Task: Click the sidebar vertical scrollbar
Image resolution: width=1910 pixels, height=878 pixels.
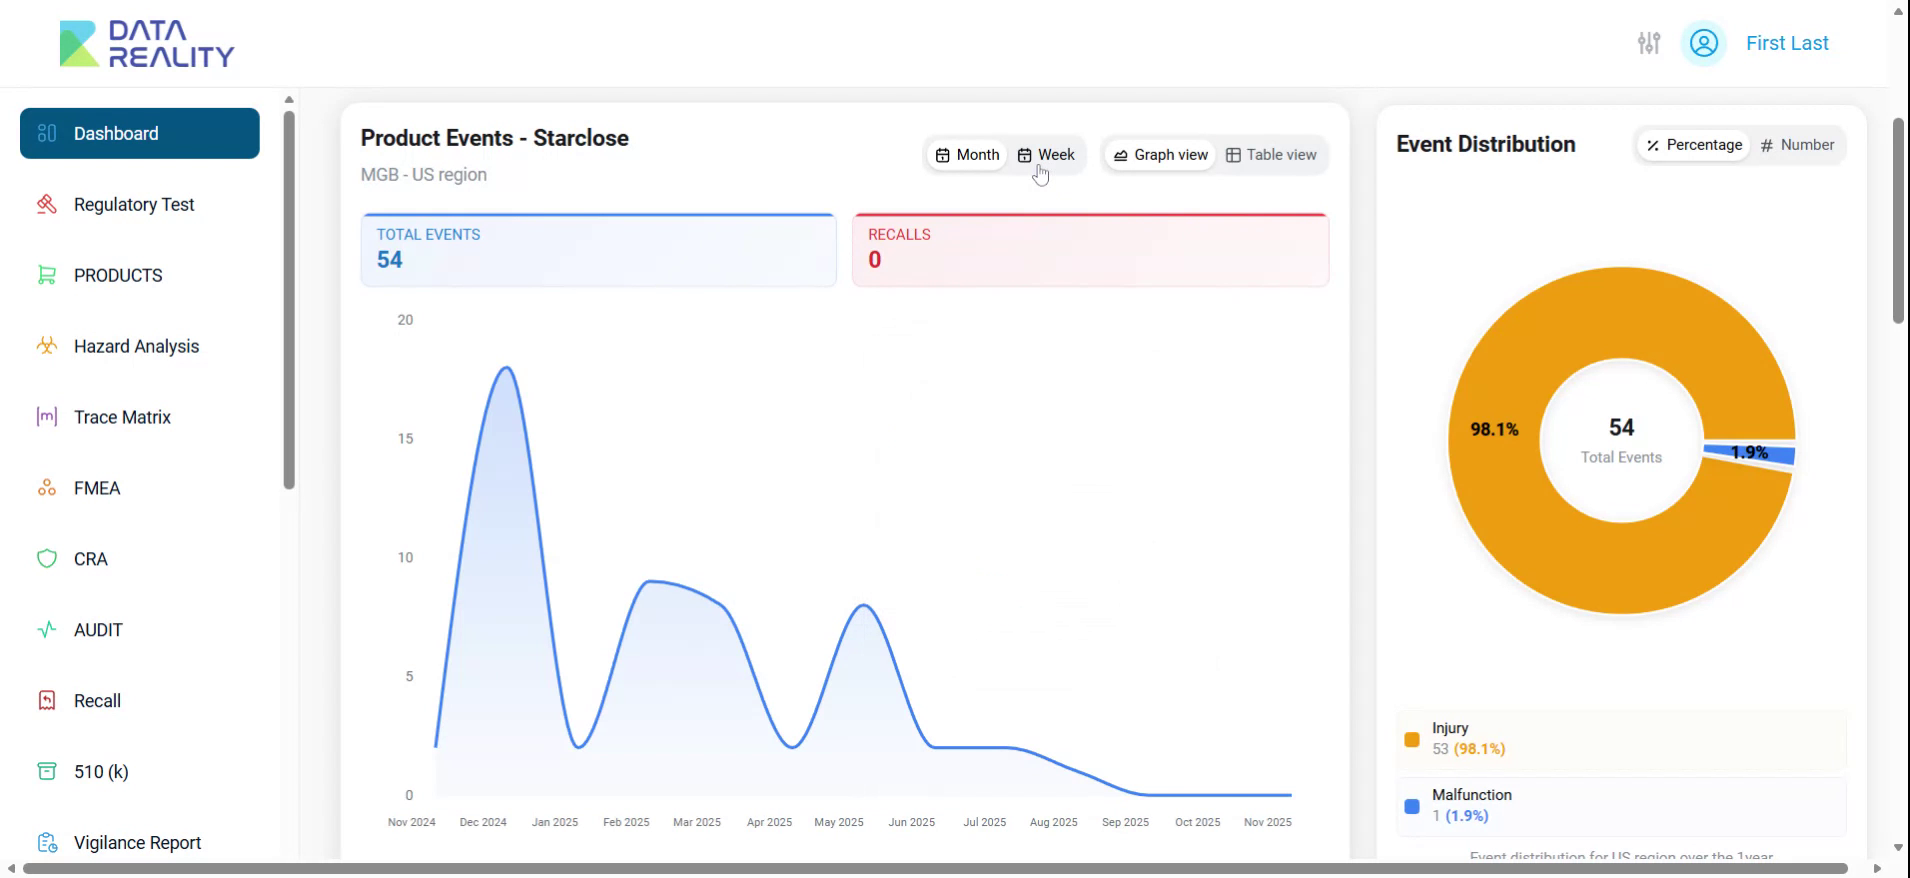Action: pos(289,300)
